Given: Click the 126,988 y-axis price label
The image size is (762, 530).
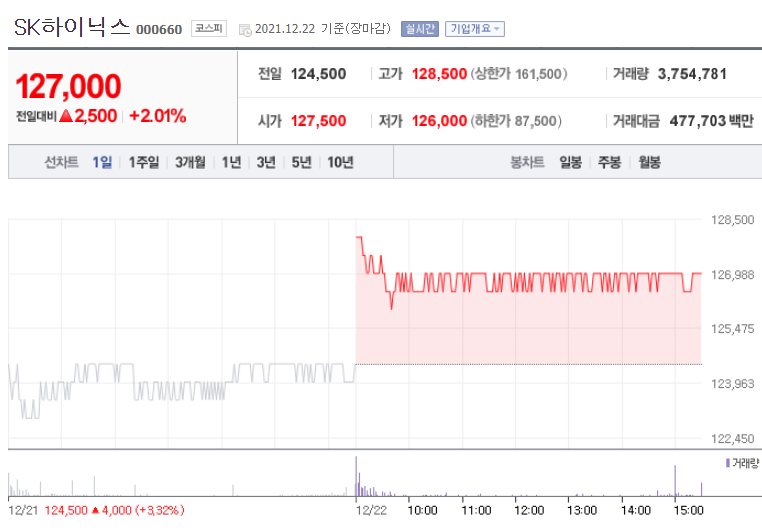Looking at the screenshot, I should point(733,275).
